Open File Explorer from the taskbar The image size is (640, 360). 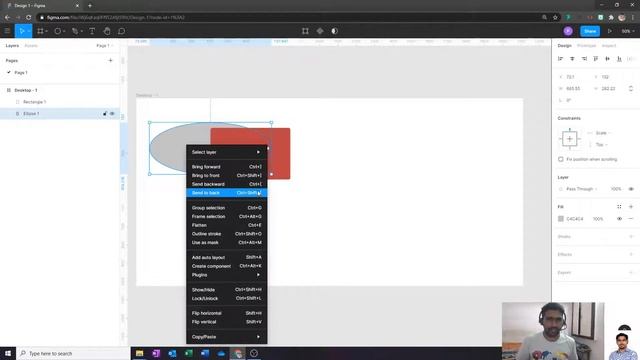pyautogui.click(x=140, y=353)
